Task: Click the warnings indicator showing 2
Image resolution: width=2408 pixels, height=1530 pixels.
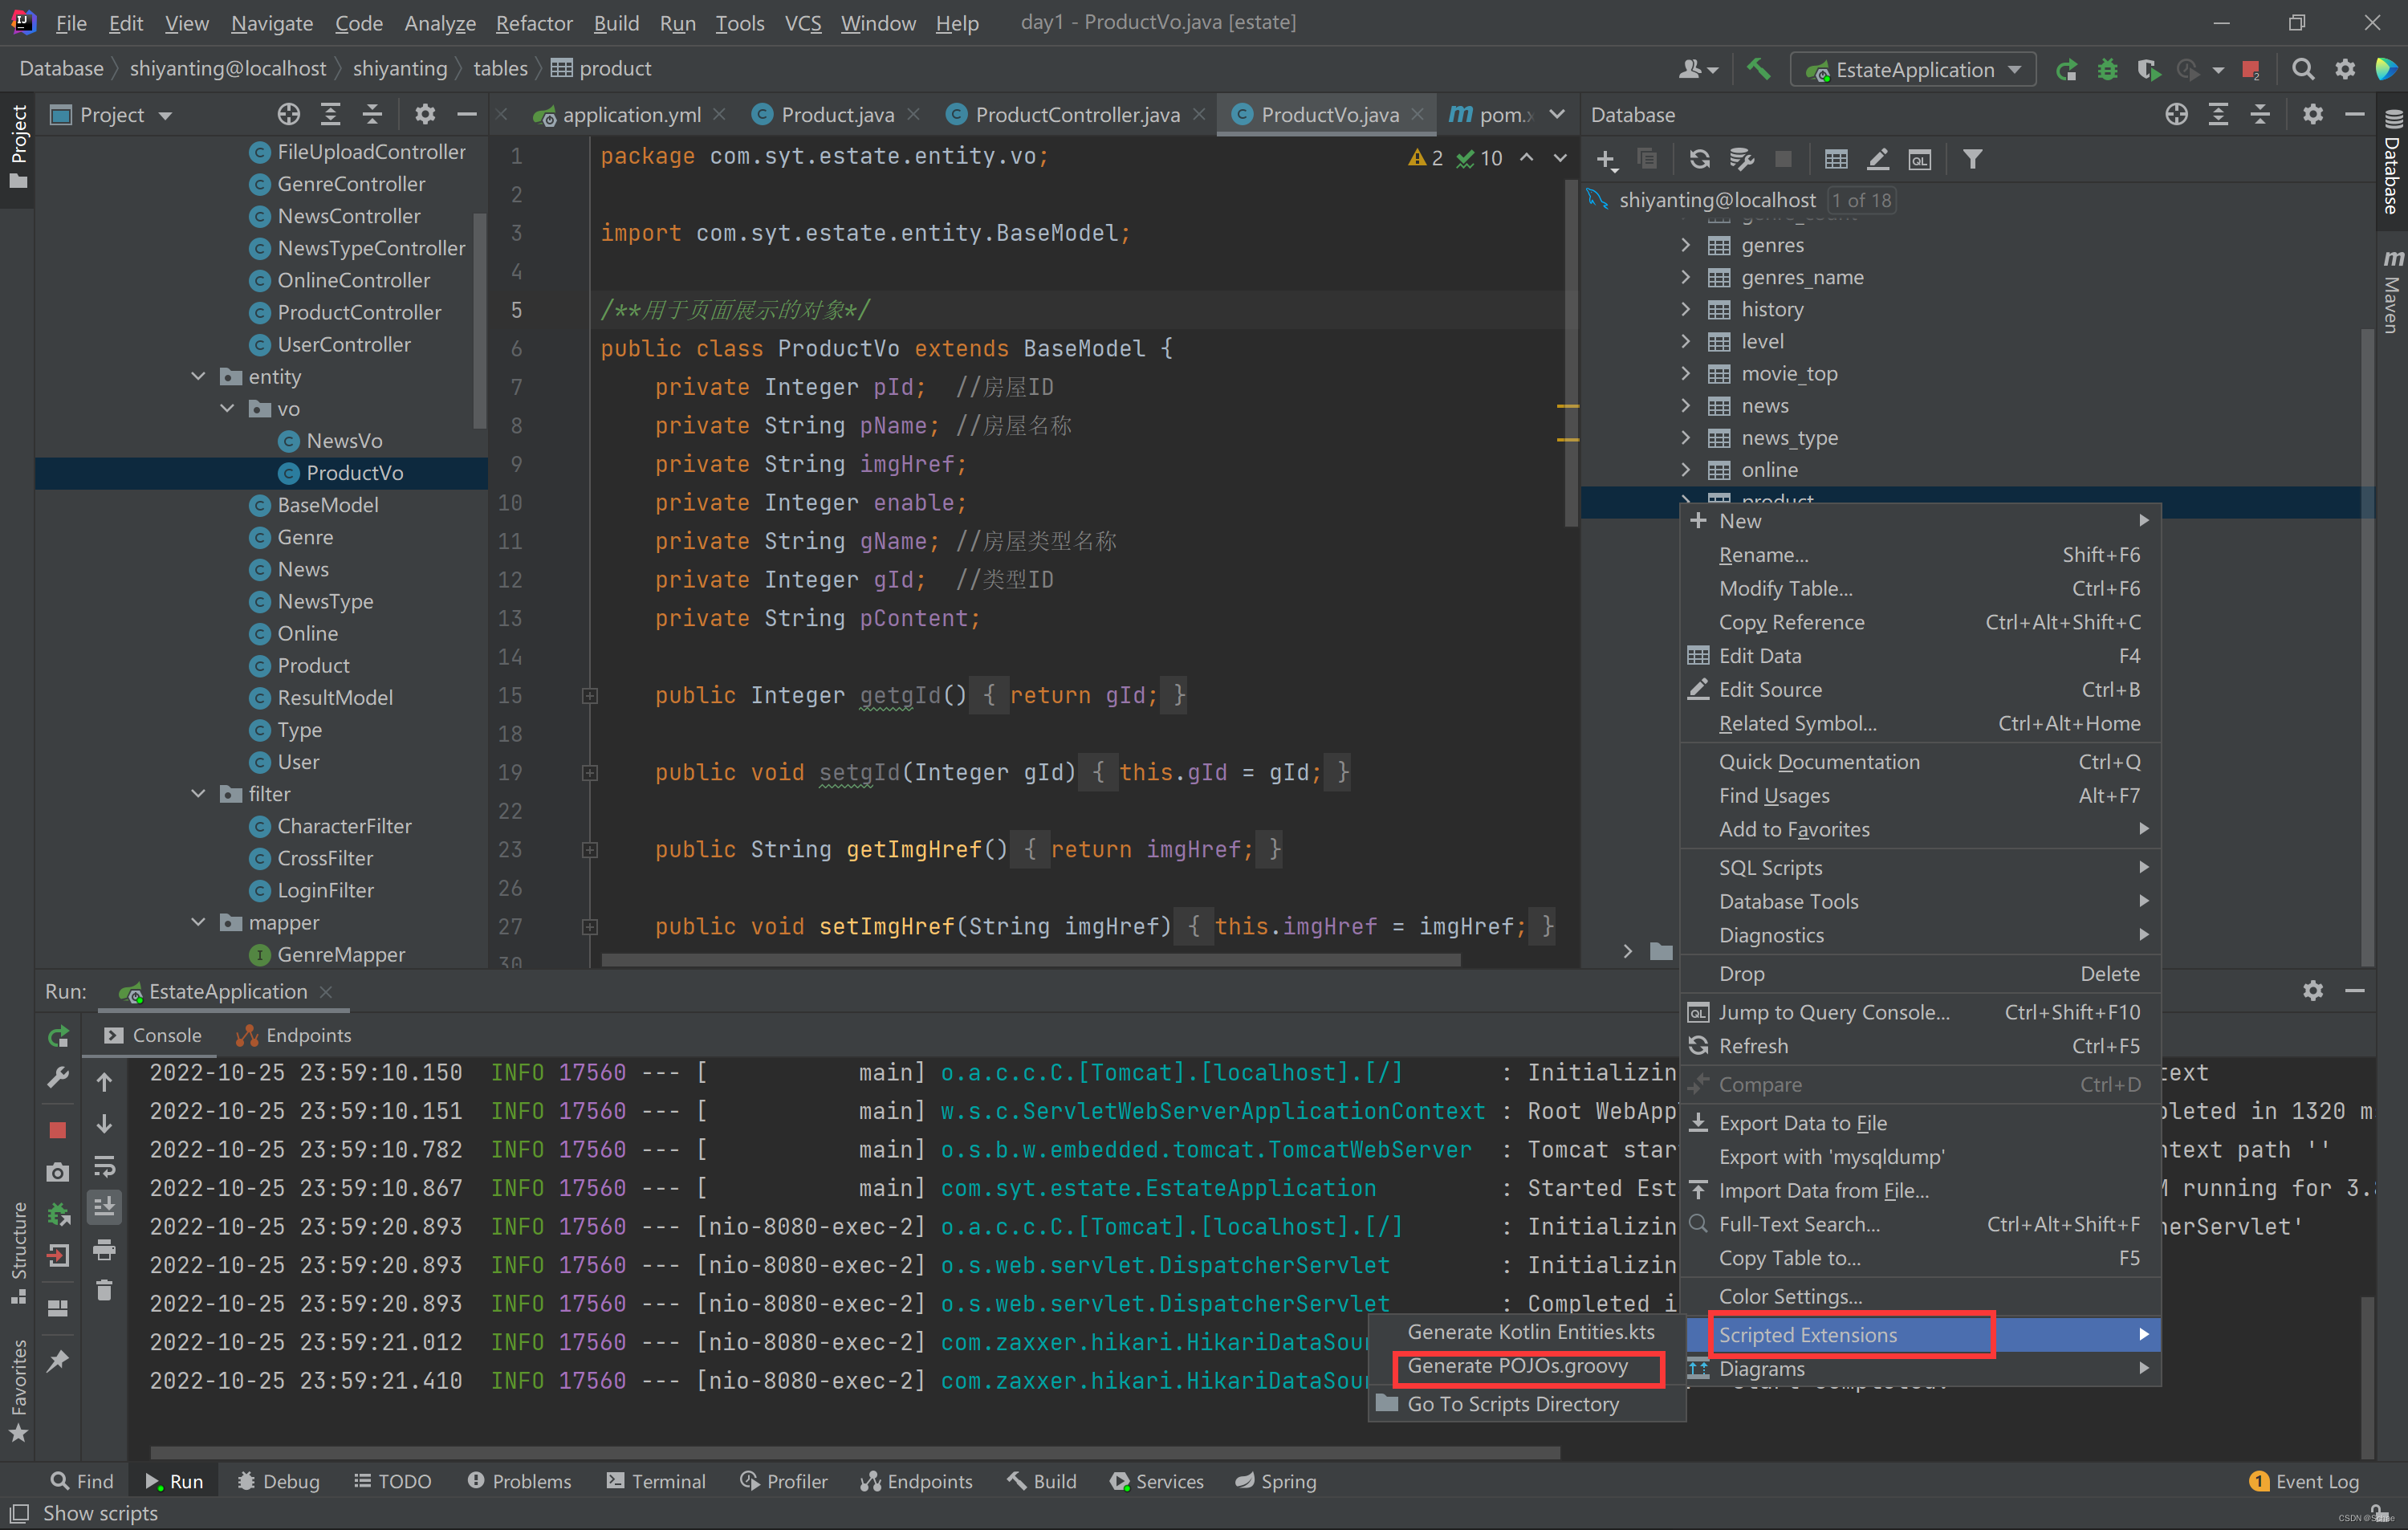Action: [x=1425, y=157]
